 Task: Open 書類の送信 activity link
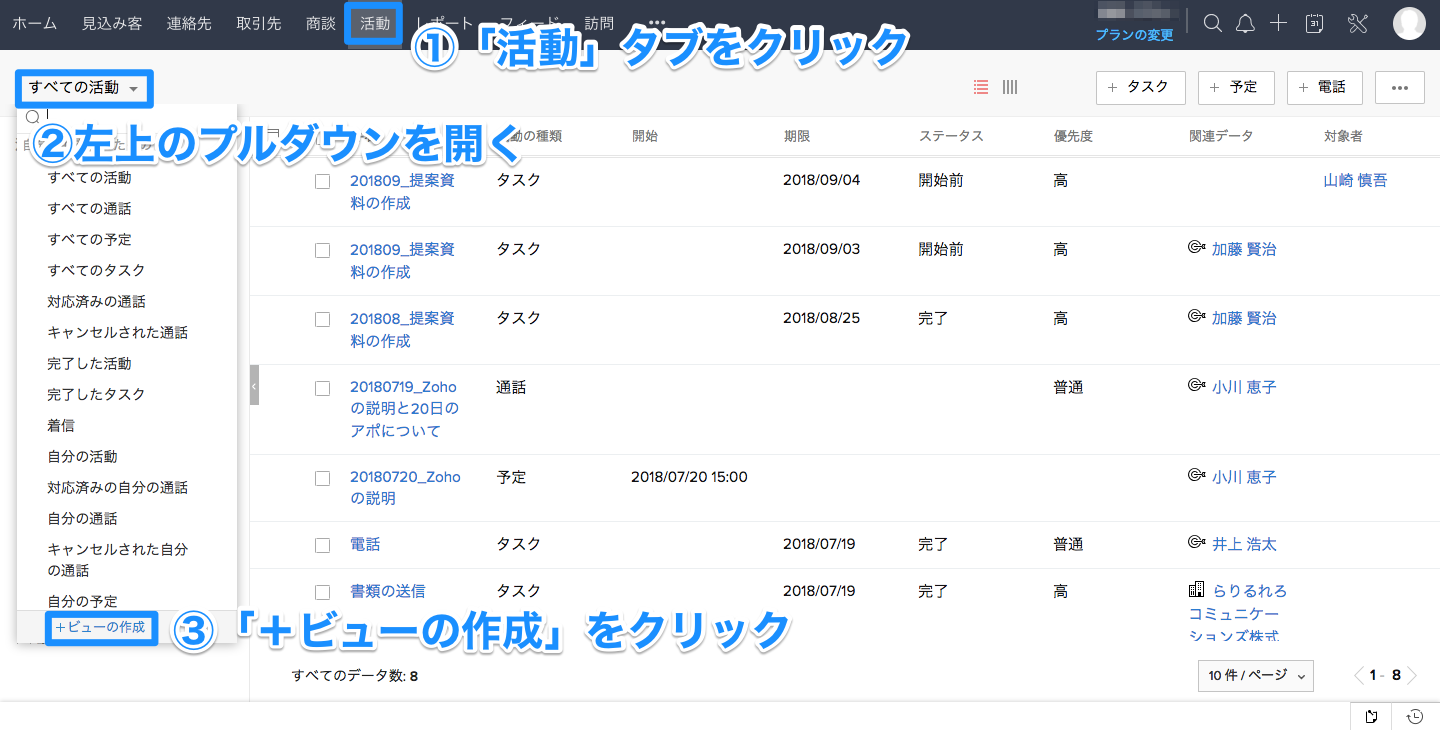(387, 592)
